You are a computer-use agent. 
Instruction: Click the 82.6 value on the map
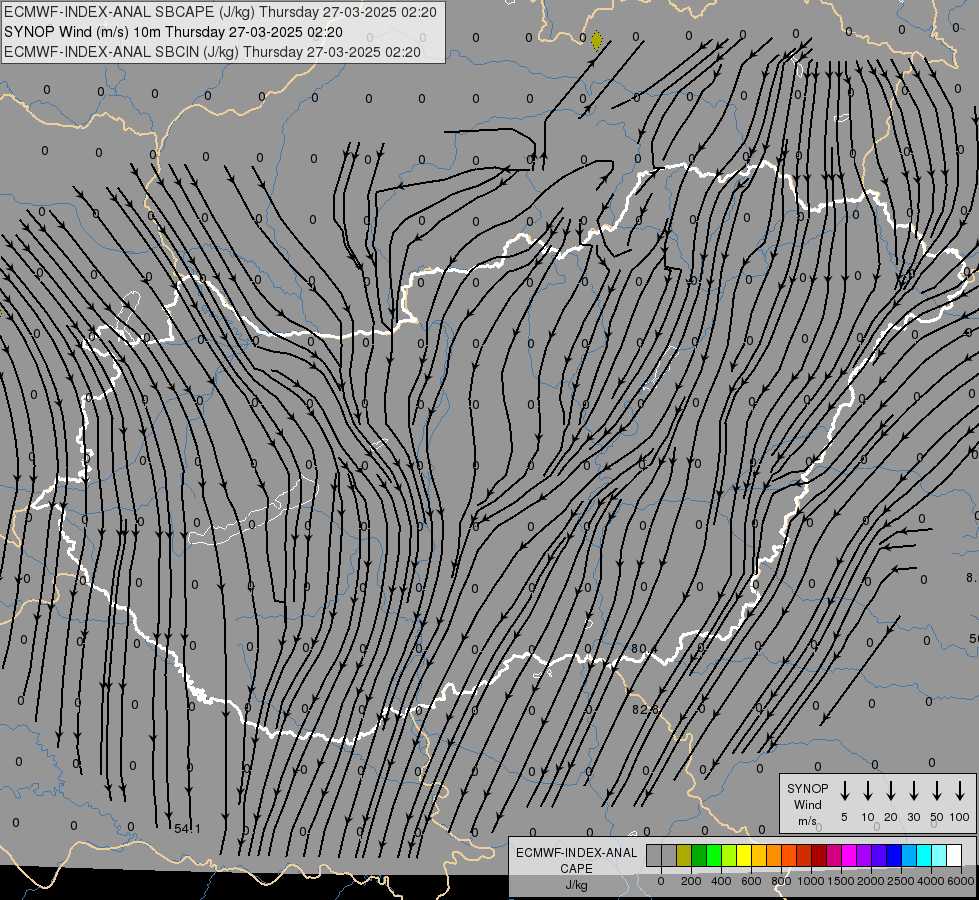(645, 710)
